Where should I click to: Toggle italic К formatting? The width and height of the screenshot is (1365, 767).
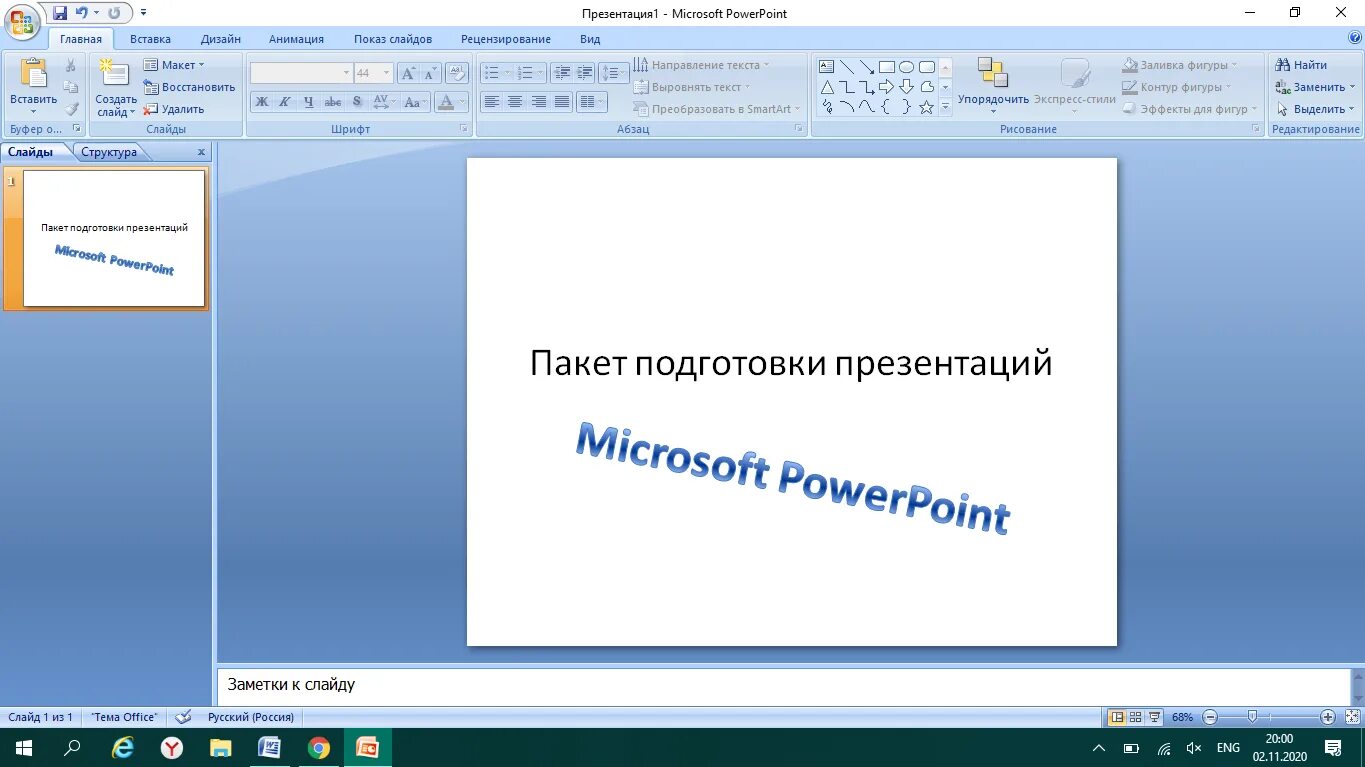[x=284, y=102]
